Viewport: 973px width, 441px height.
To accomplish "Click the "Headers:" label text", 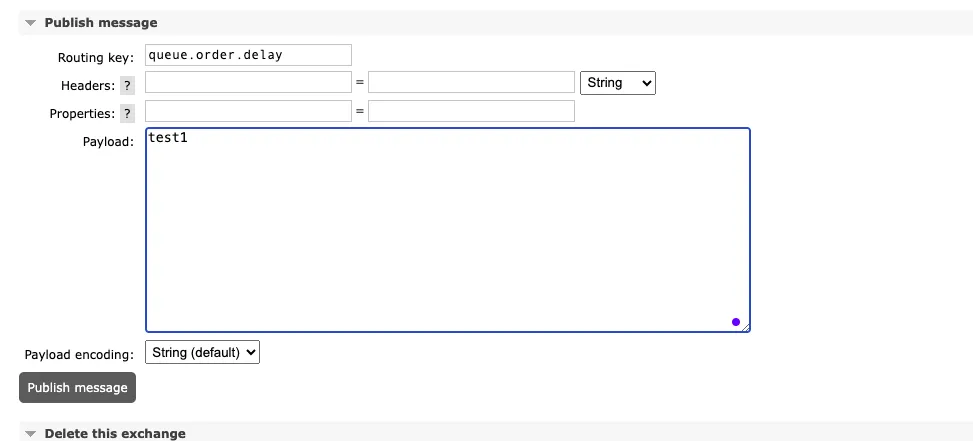I will [88, 86].
